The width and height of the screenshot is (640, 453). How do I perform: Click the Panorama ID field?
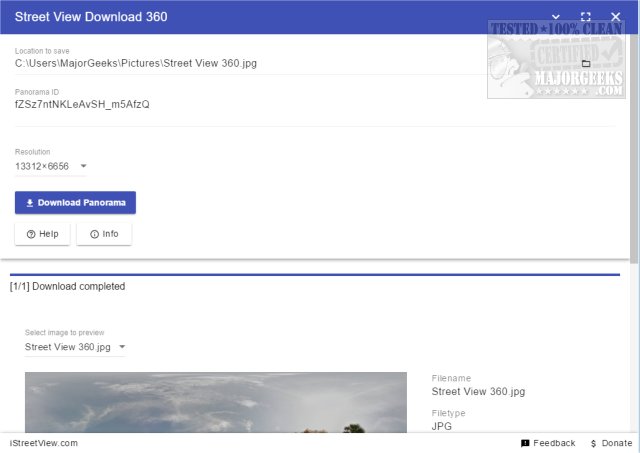[315, 104]
